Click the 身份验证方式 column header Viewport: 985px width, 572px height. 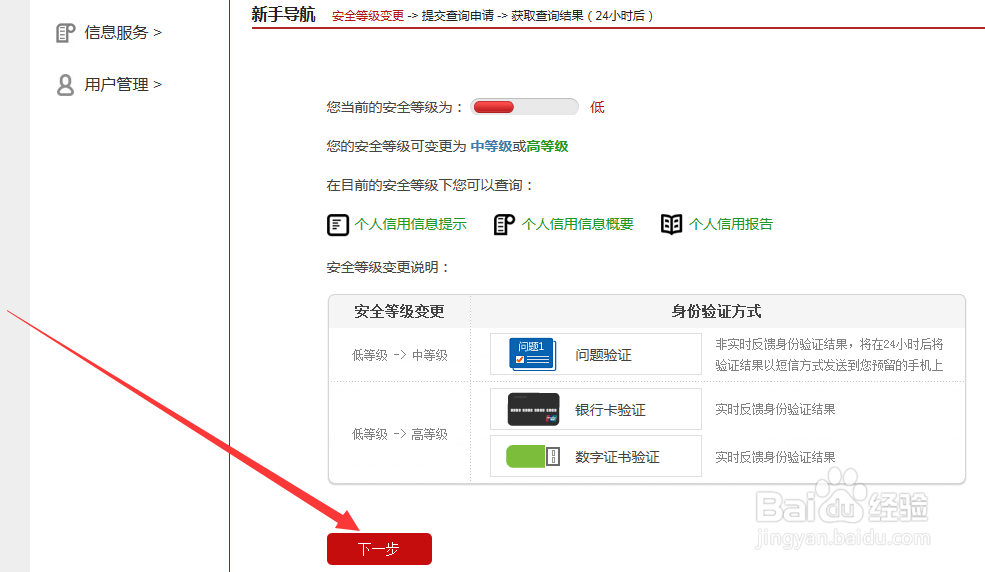[x=716, y=311]
